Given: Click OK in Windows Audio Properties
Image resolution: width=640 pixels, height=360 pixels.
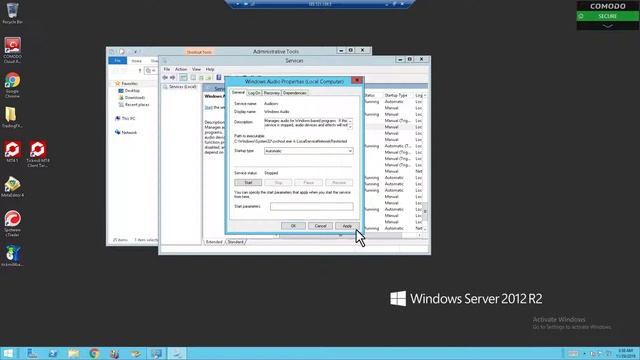Looking at the screenshot, I should 293,226.
